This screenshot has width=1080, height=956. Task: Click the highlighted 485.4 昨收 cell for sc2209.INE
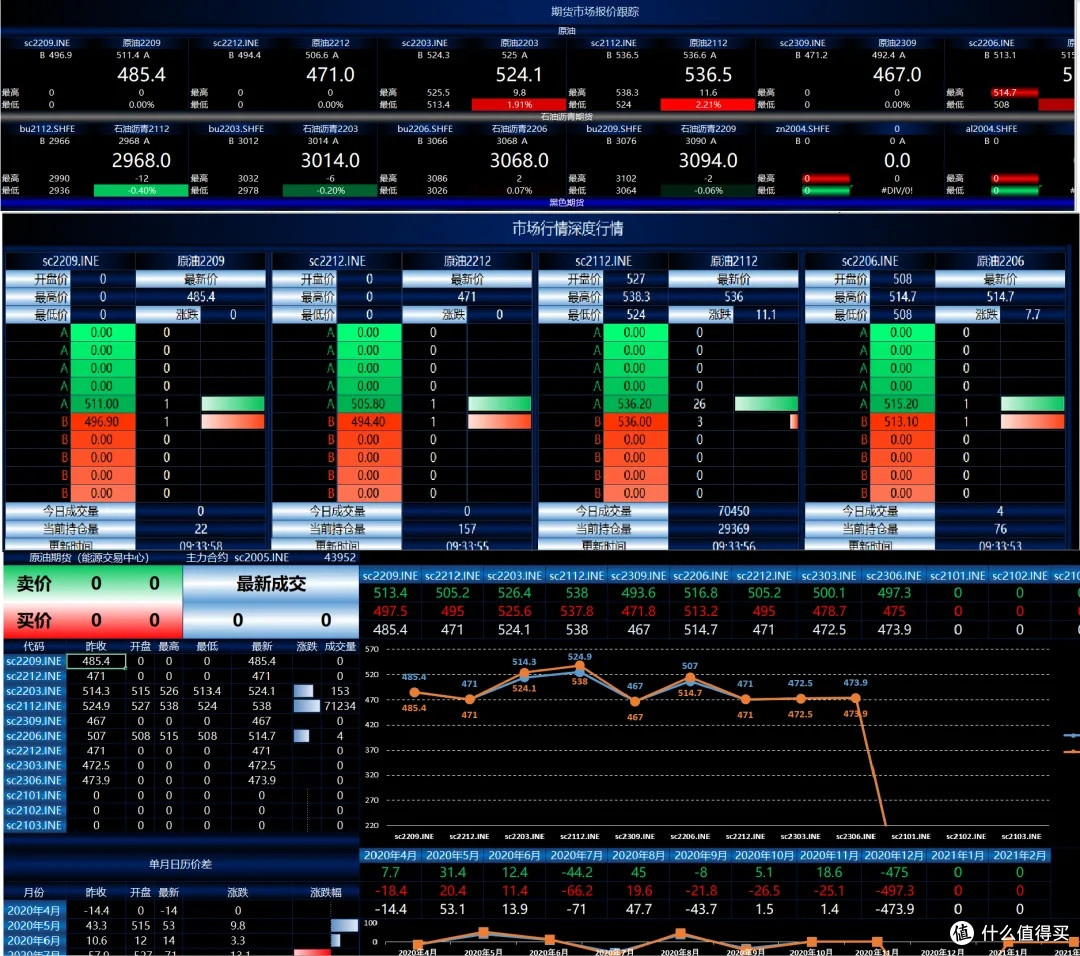[x=97, y=661]
